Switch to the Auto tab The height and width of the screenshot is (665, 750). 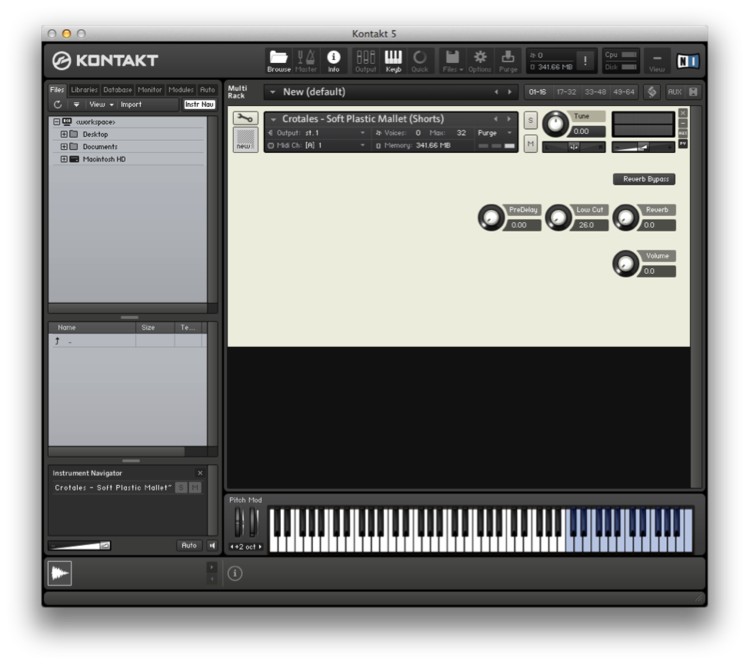[207, 90]
